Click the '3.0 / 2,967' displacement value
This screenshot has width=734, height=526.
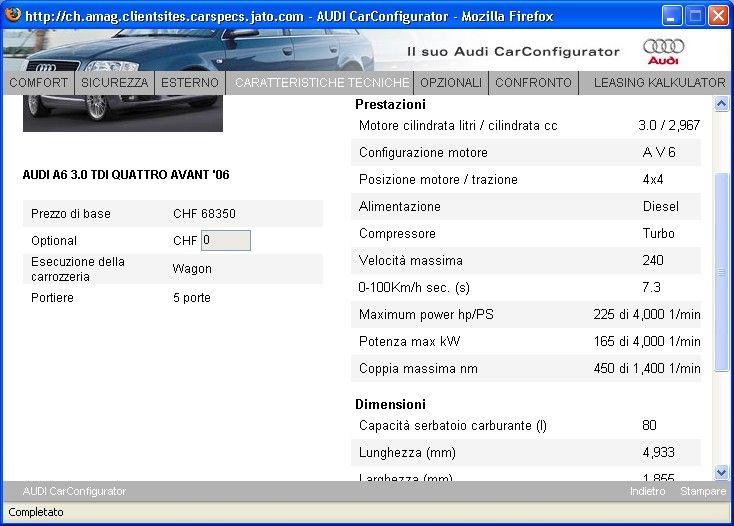(669, 125)
